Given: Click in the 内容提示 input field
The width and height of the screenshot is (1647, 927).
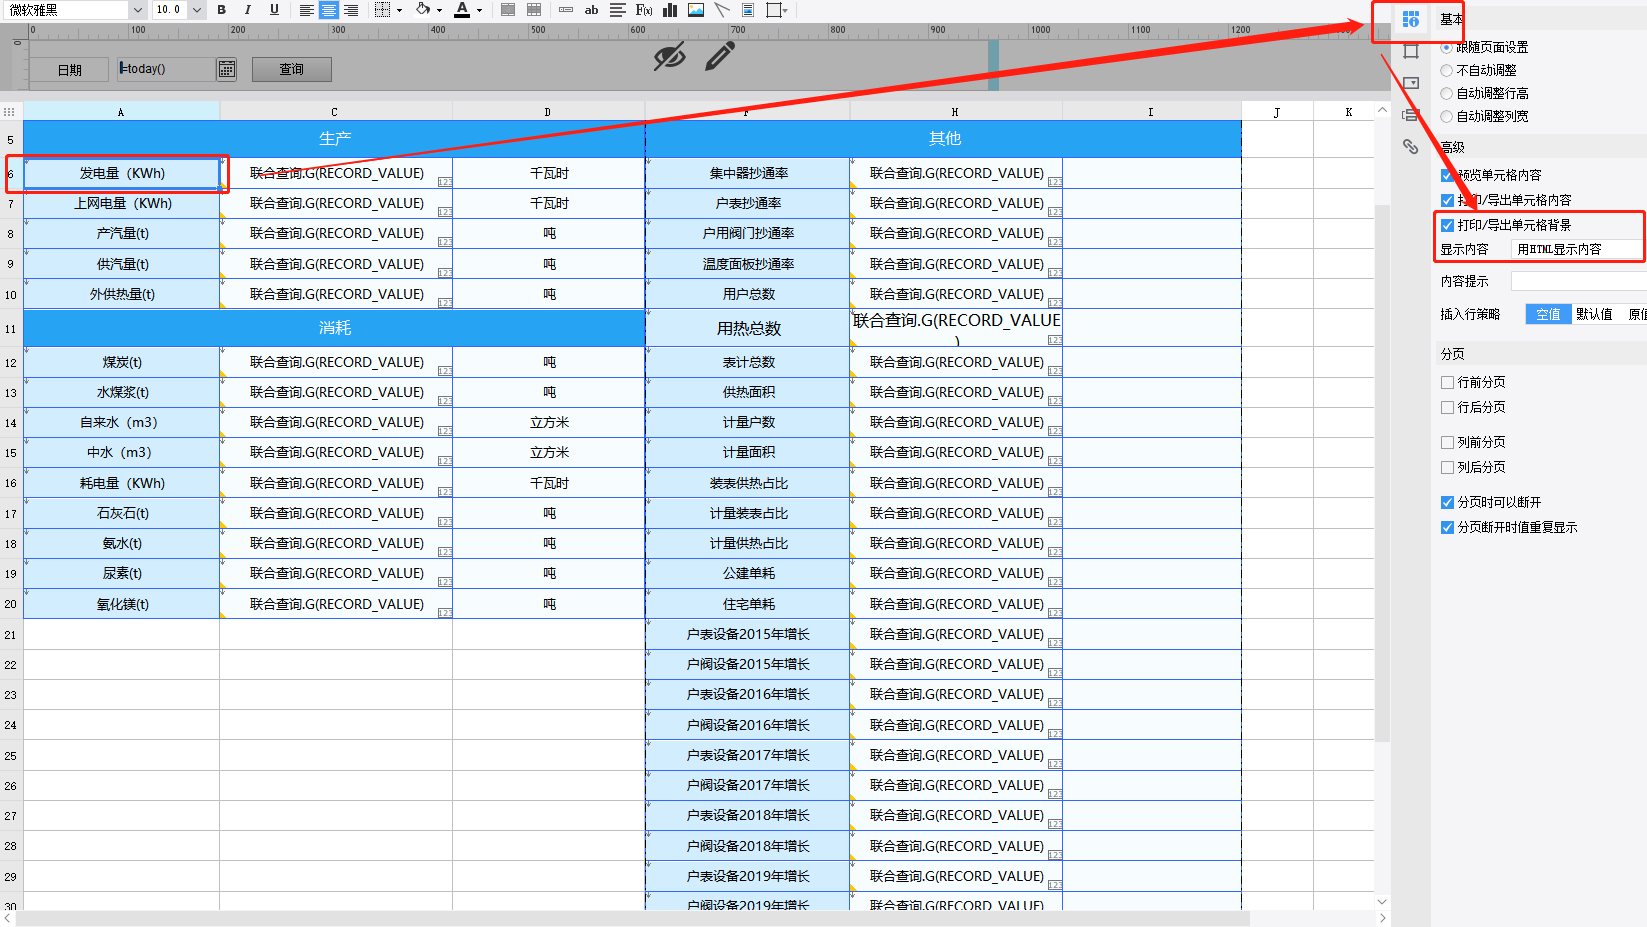Looking at the screenshot, I should [1578, 281].
